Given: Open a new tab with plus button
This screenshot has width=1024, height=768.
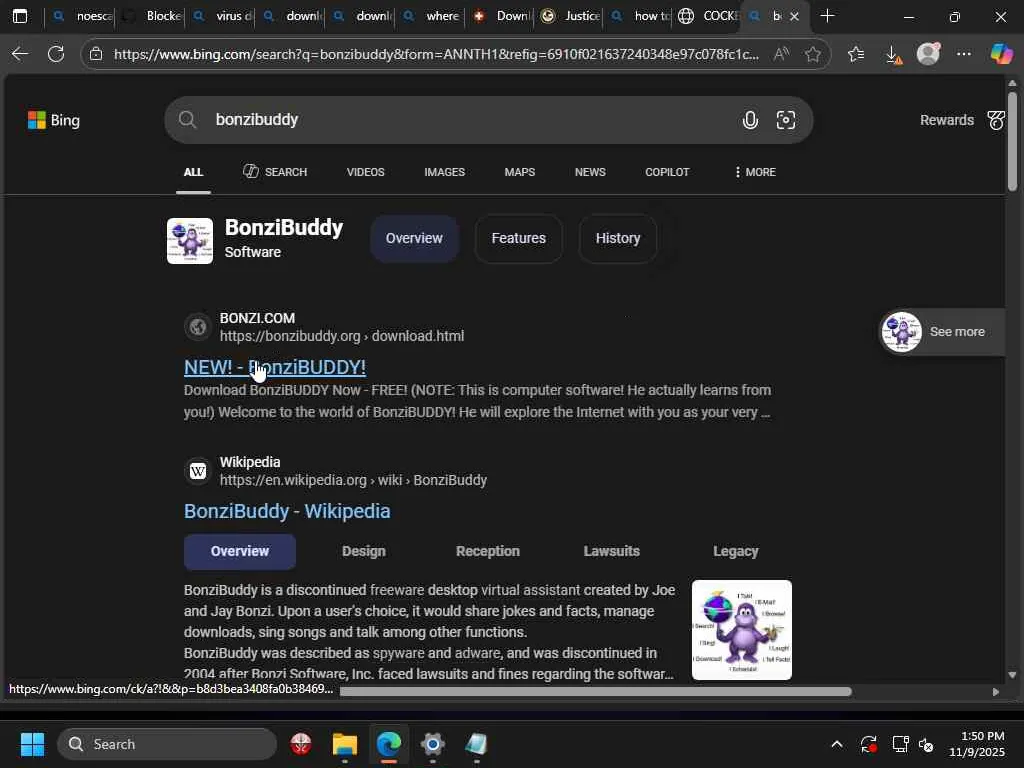Looking at the screenshot, I should click(827, 16).
